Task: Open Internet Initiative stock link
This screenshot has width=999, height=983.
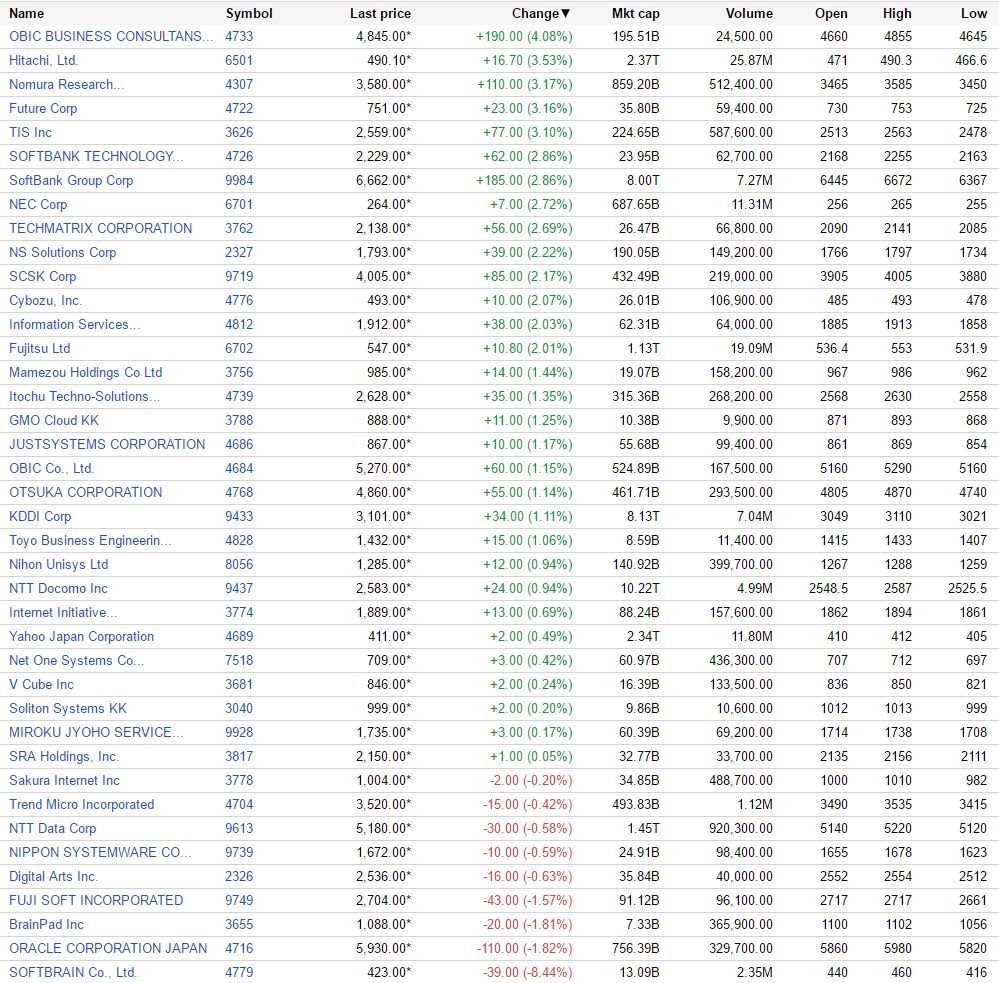Action: (x=62, y=612)
